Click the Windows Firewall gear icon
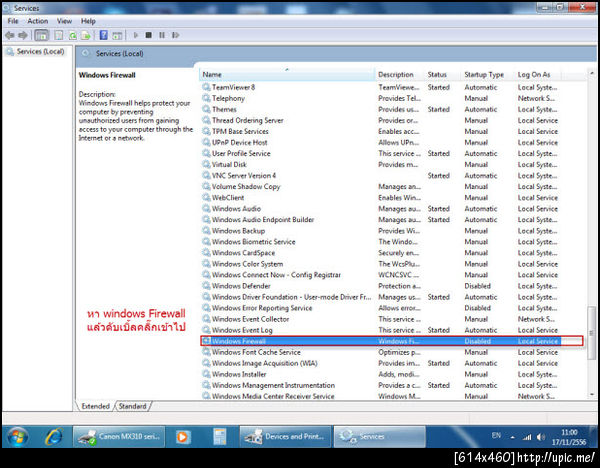The width and height of the screenshot is (600, 468). point(206,341)
